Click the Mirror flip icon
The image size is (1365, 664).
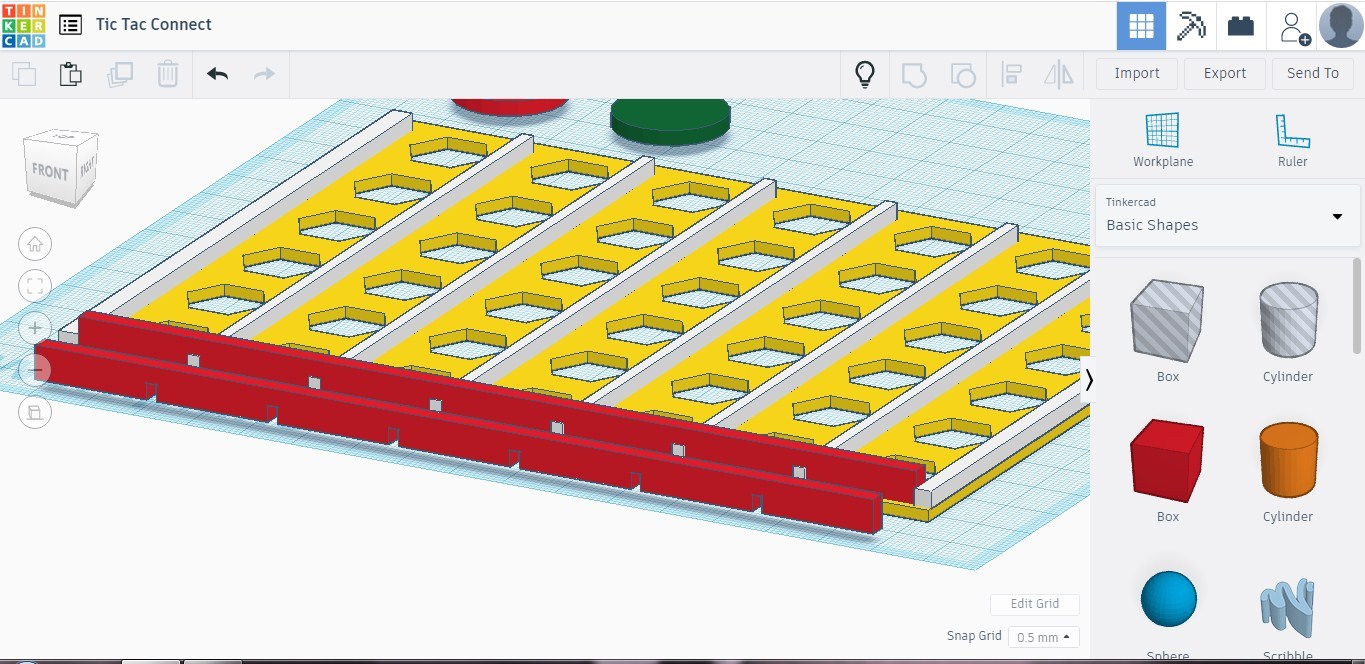coord(1058,74)
